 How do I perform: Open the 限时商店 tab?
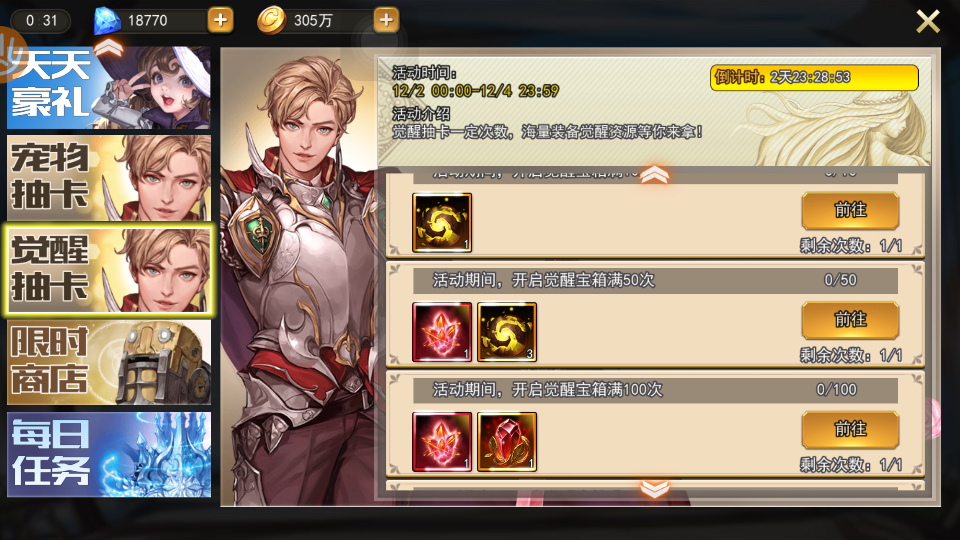109,362
